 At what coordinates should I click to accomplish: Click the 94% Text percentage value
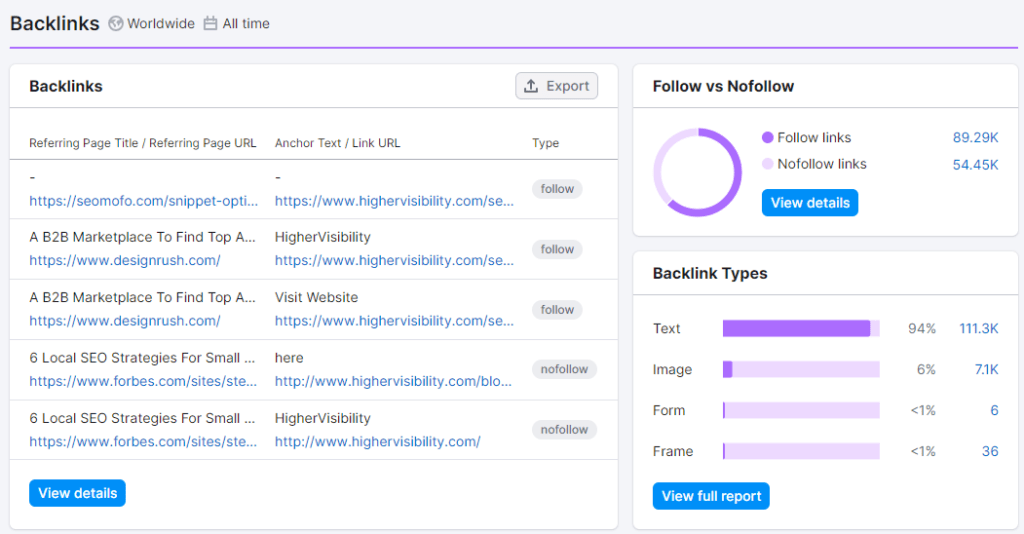pyautogui.click(x=921, y=328)
